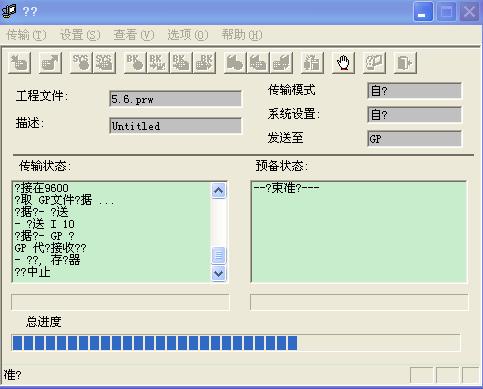Click the down arrow of the transfer status scrollbar

tap(219, 273)
